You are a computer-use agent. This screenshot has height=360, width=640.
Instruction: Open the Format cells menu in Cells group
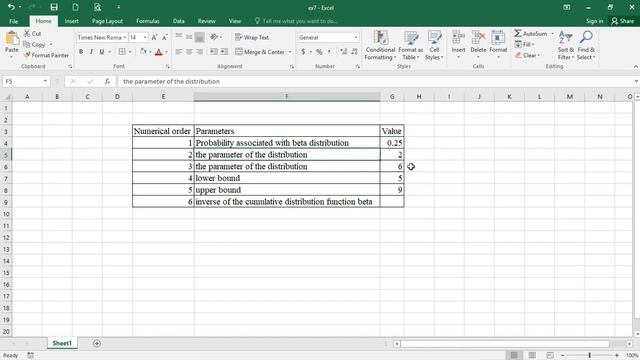[498, 44]
